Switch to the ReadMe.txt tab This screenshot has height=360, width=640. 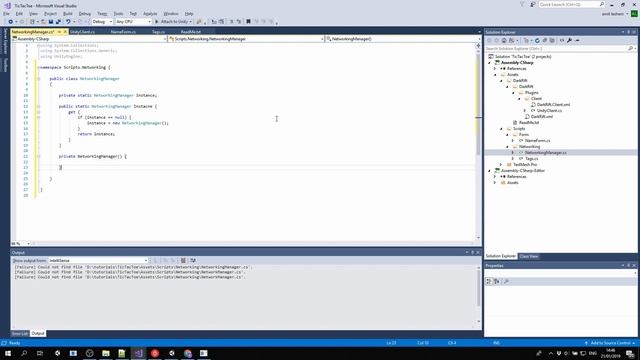[191, 32]
